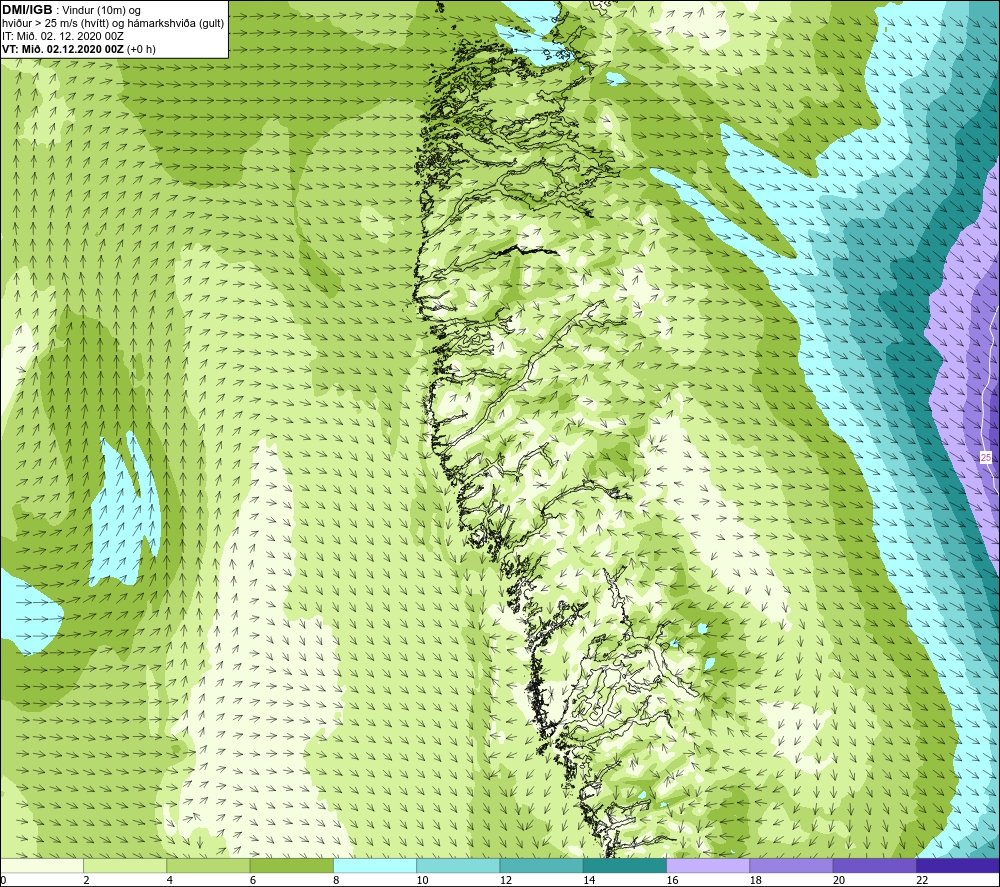Click legend scale value '6'

pos(253,881)
